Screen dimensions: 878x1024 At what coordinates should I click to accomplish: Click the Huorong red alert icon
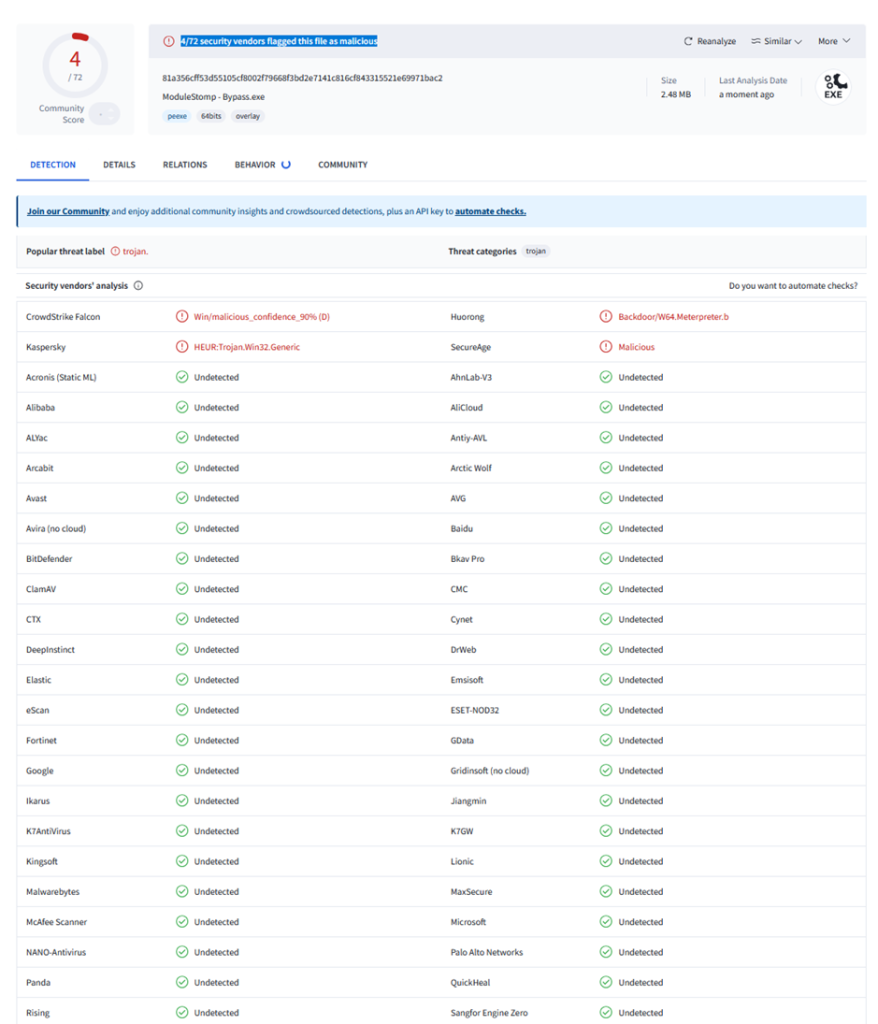pos(606,317)
